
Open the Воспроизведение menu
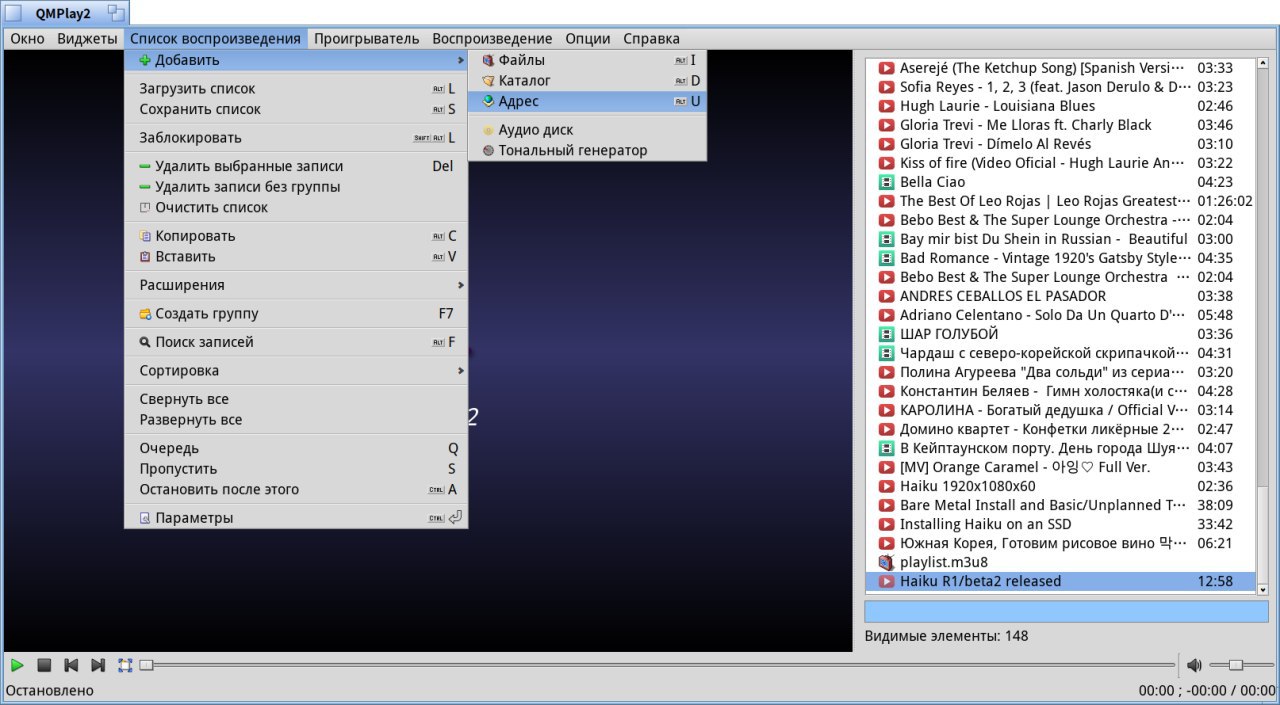(x=492, y=39)
